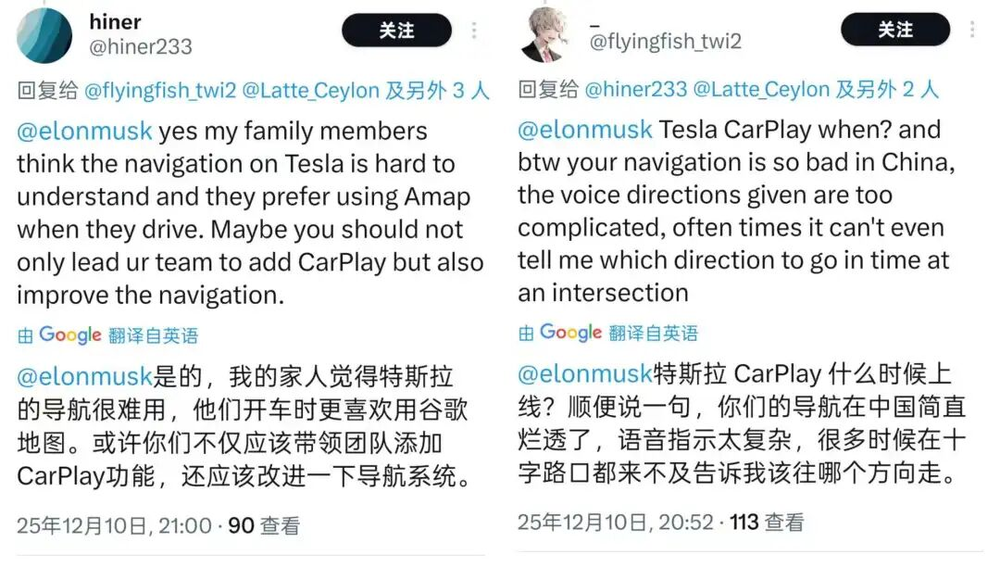Open hiner's profile avatar
The height and width of the screenshot is (567, 1000).
tap(45, 34)
